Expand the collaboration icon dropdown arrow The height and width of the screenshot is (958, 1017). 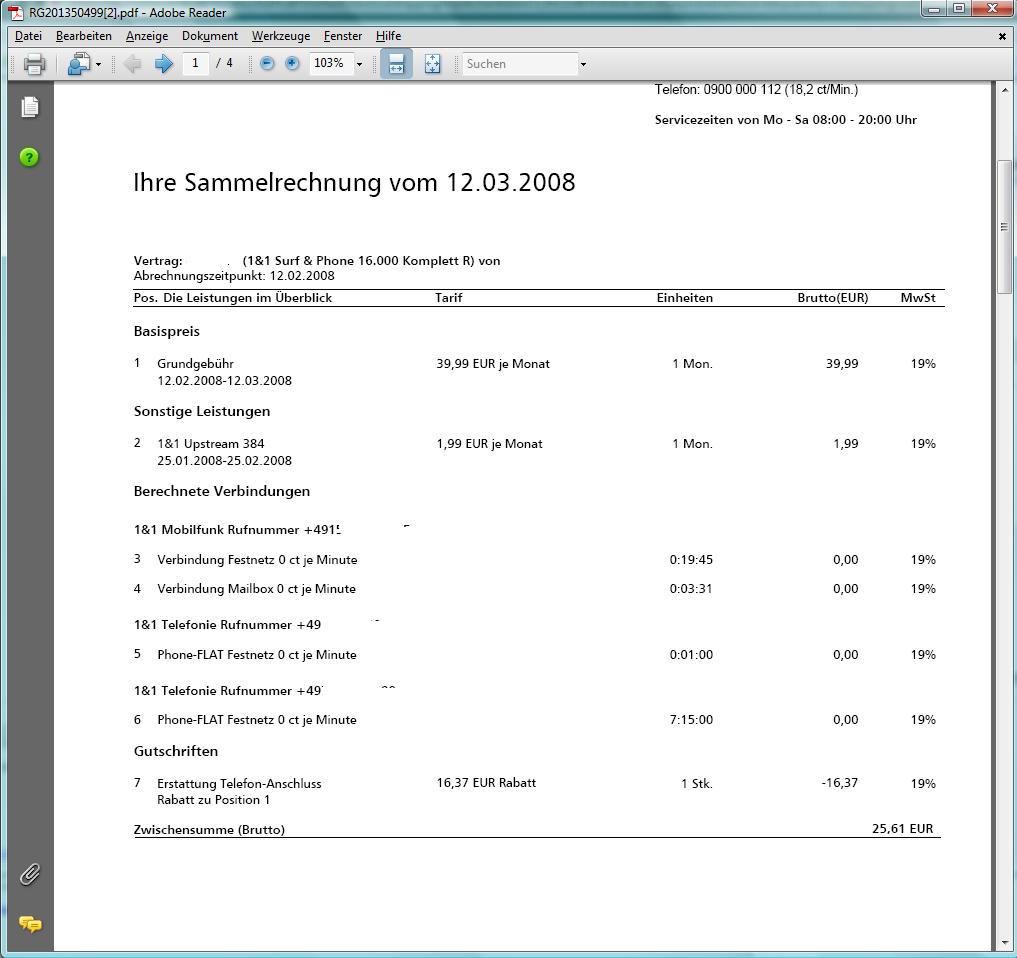pos(99,64)
